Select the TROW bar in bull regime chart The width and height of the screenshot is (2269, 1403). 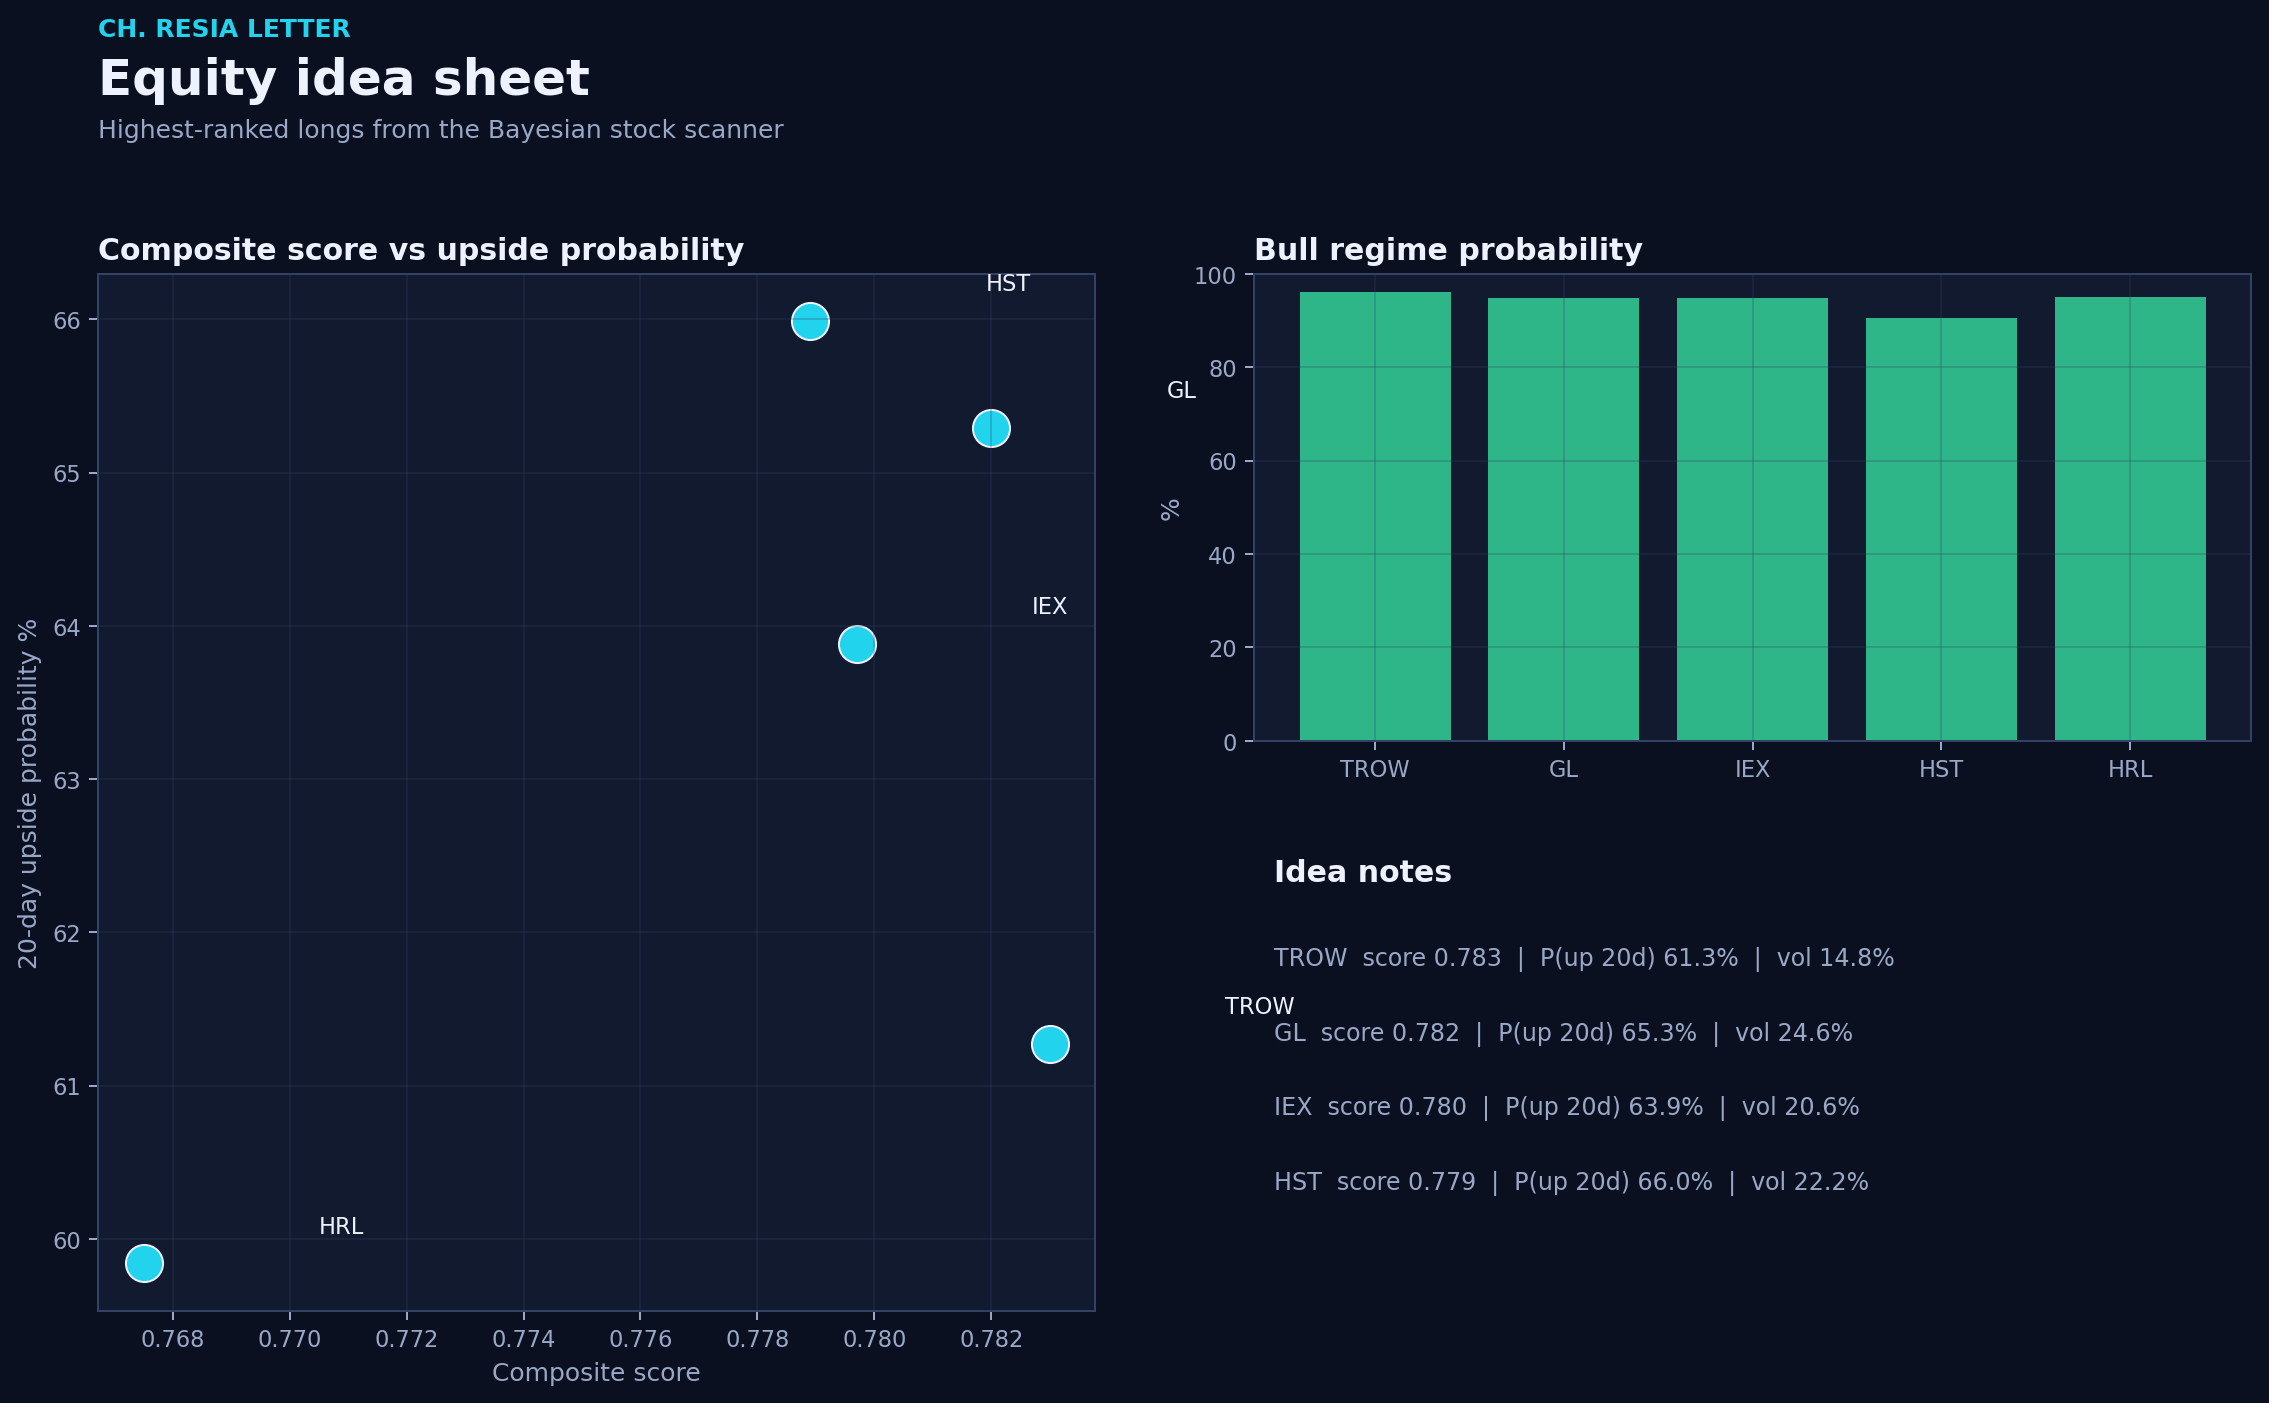click(x=1375, y=516)
